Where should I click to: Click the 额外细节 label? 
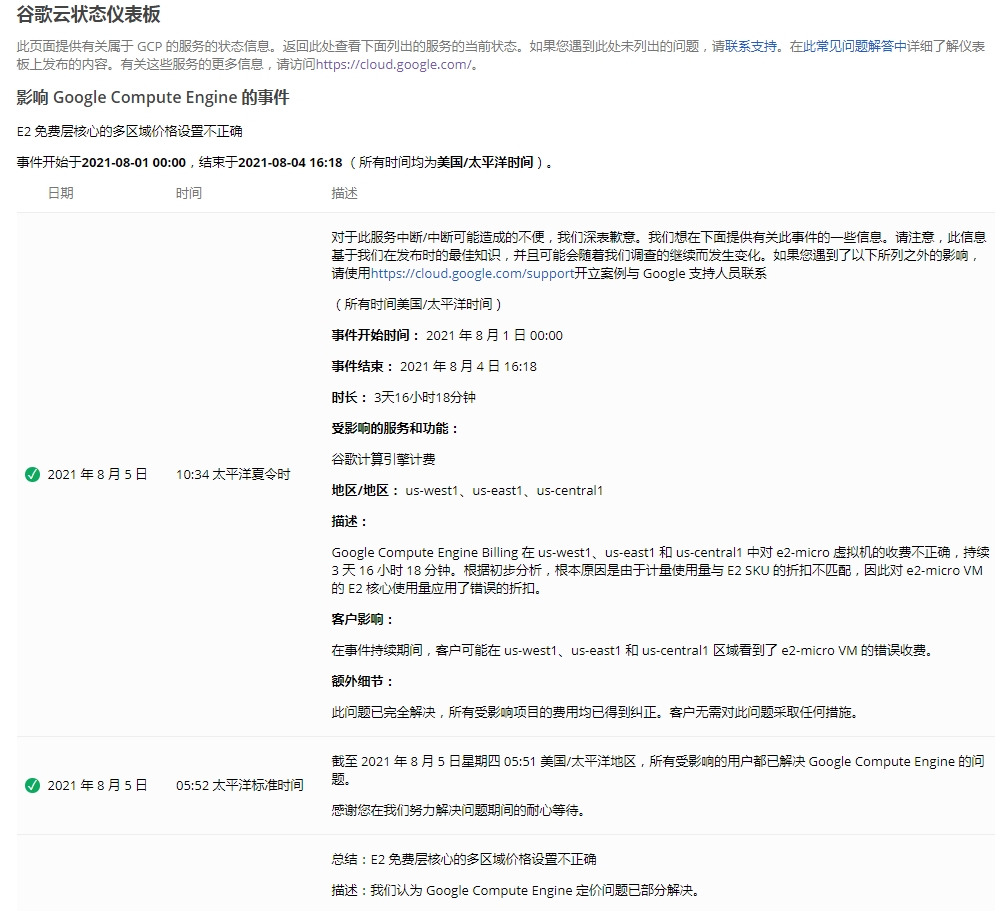(362, 681)
